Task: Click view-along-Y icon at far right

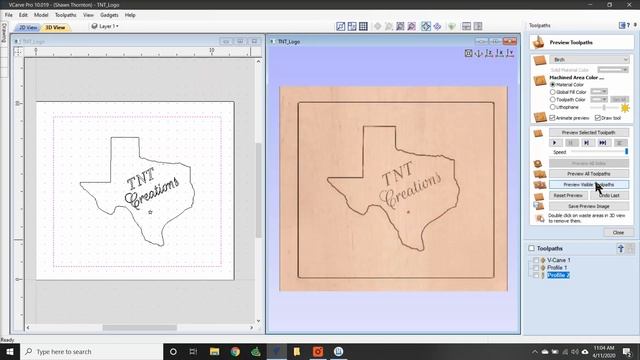Action: coord(510,53)
